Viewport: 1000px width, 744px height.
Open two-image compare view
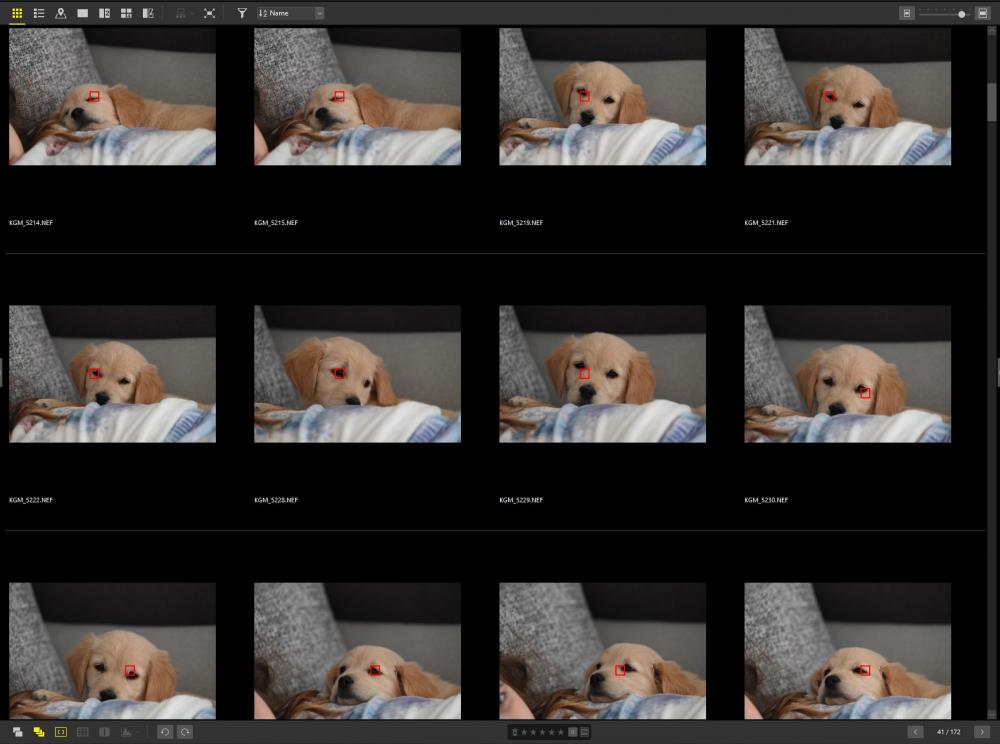pyautogui.click(x=105, y=13)
